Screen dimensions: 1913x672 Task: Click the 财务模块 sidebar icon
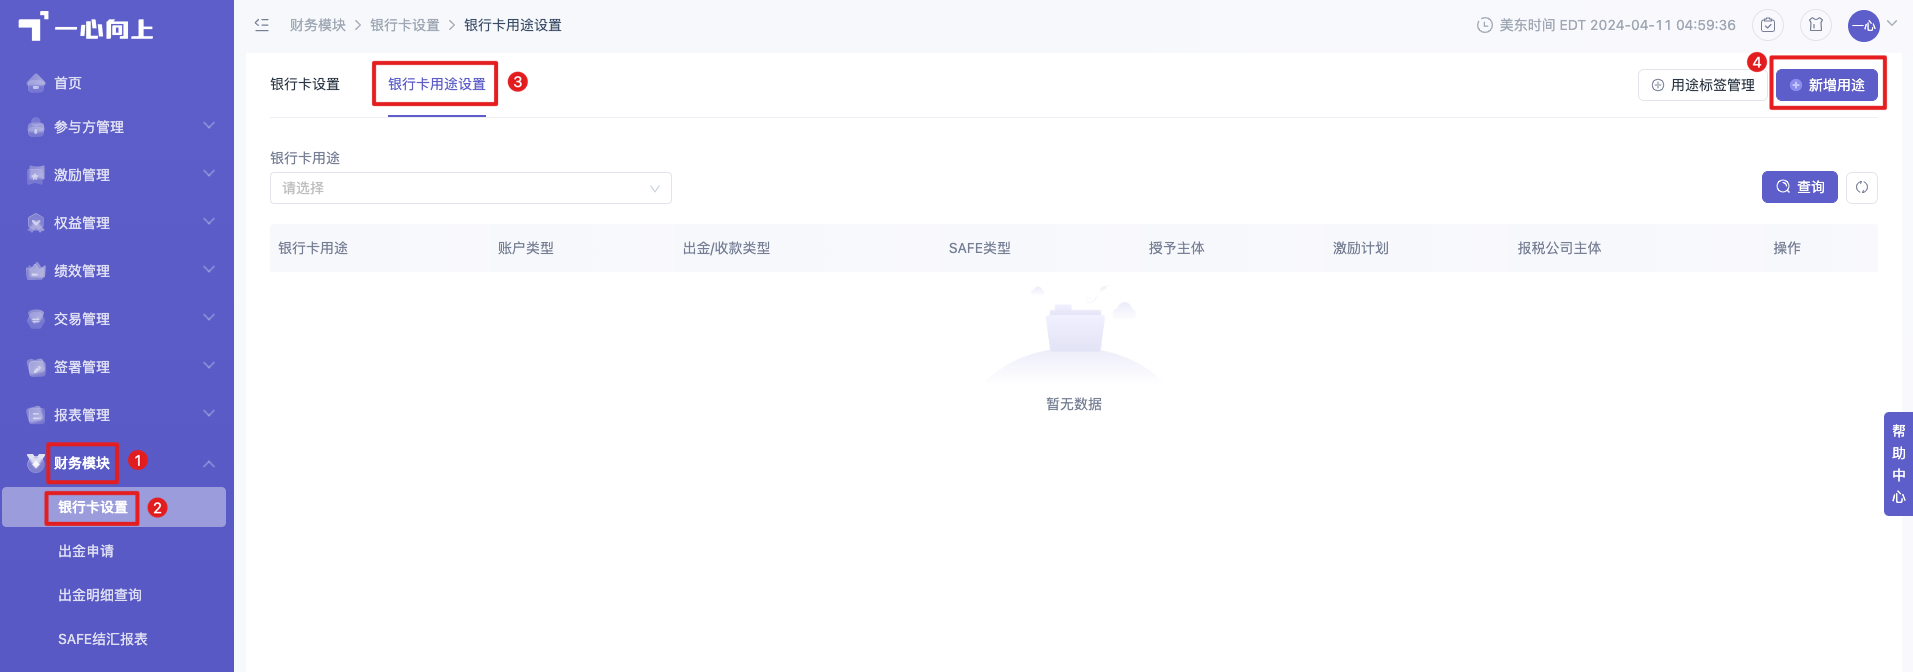36,462
